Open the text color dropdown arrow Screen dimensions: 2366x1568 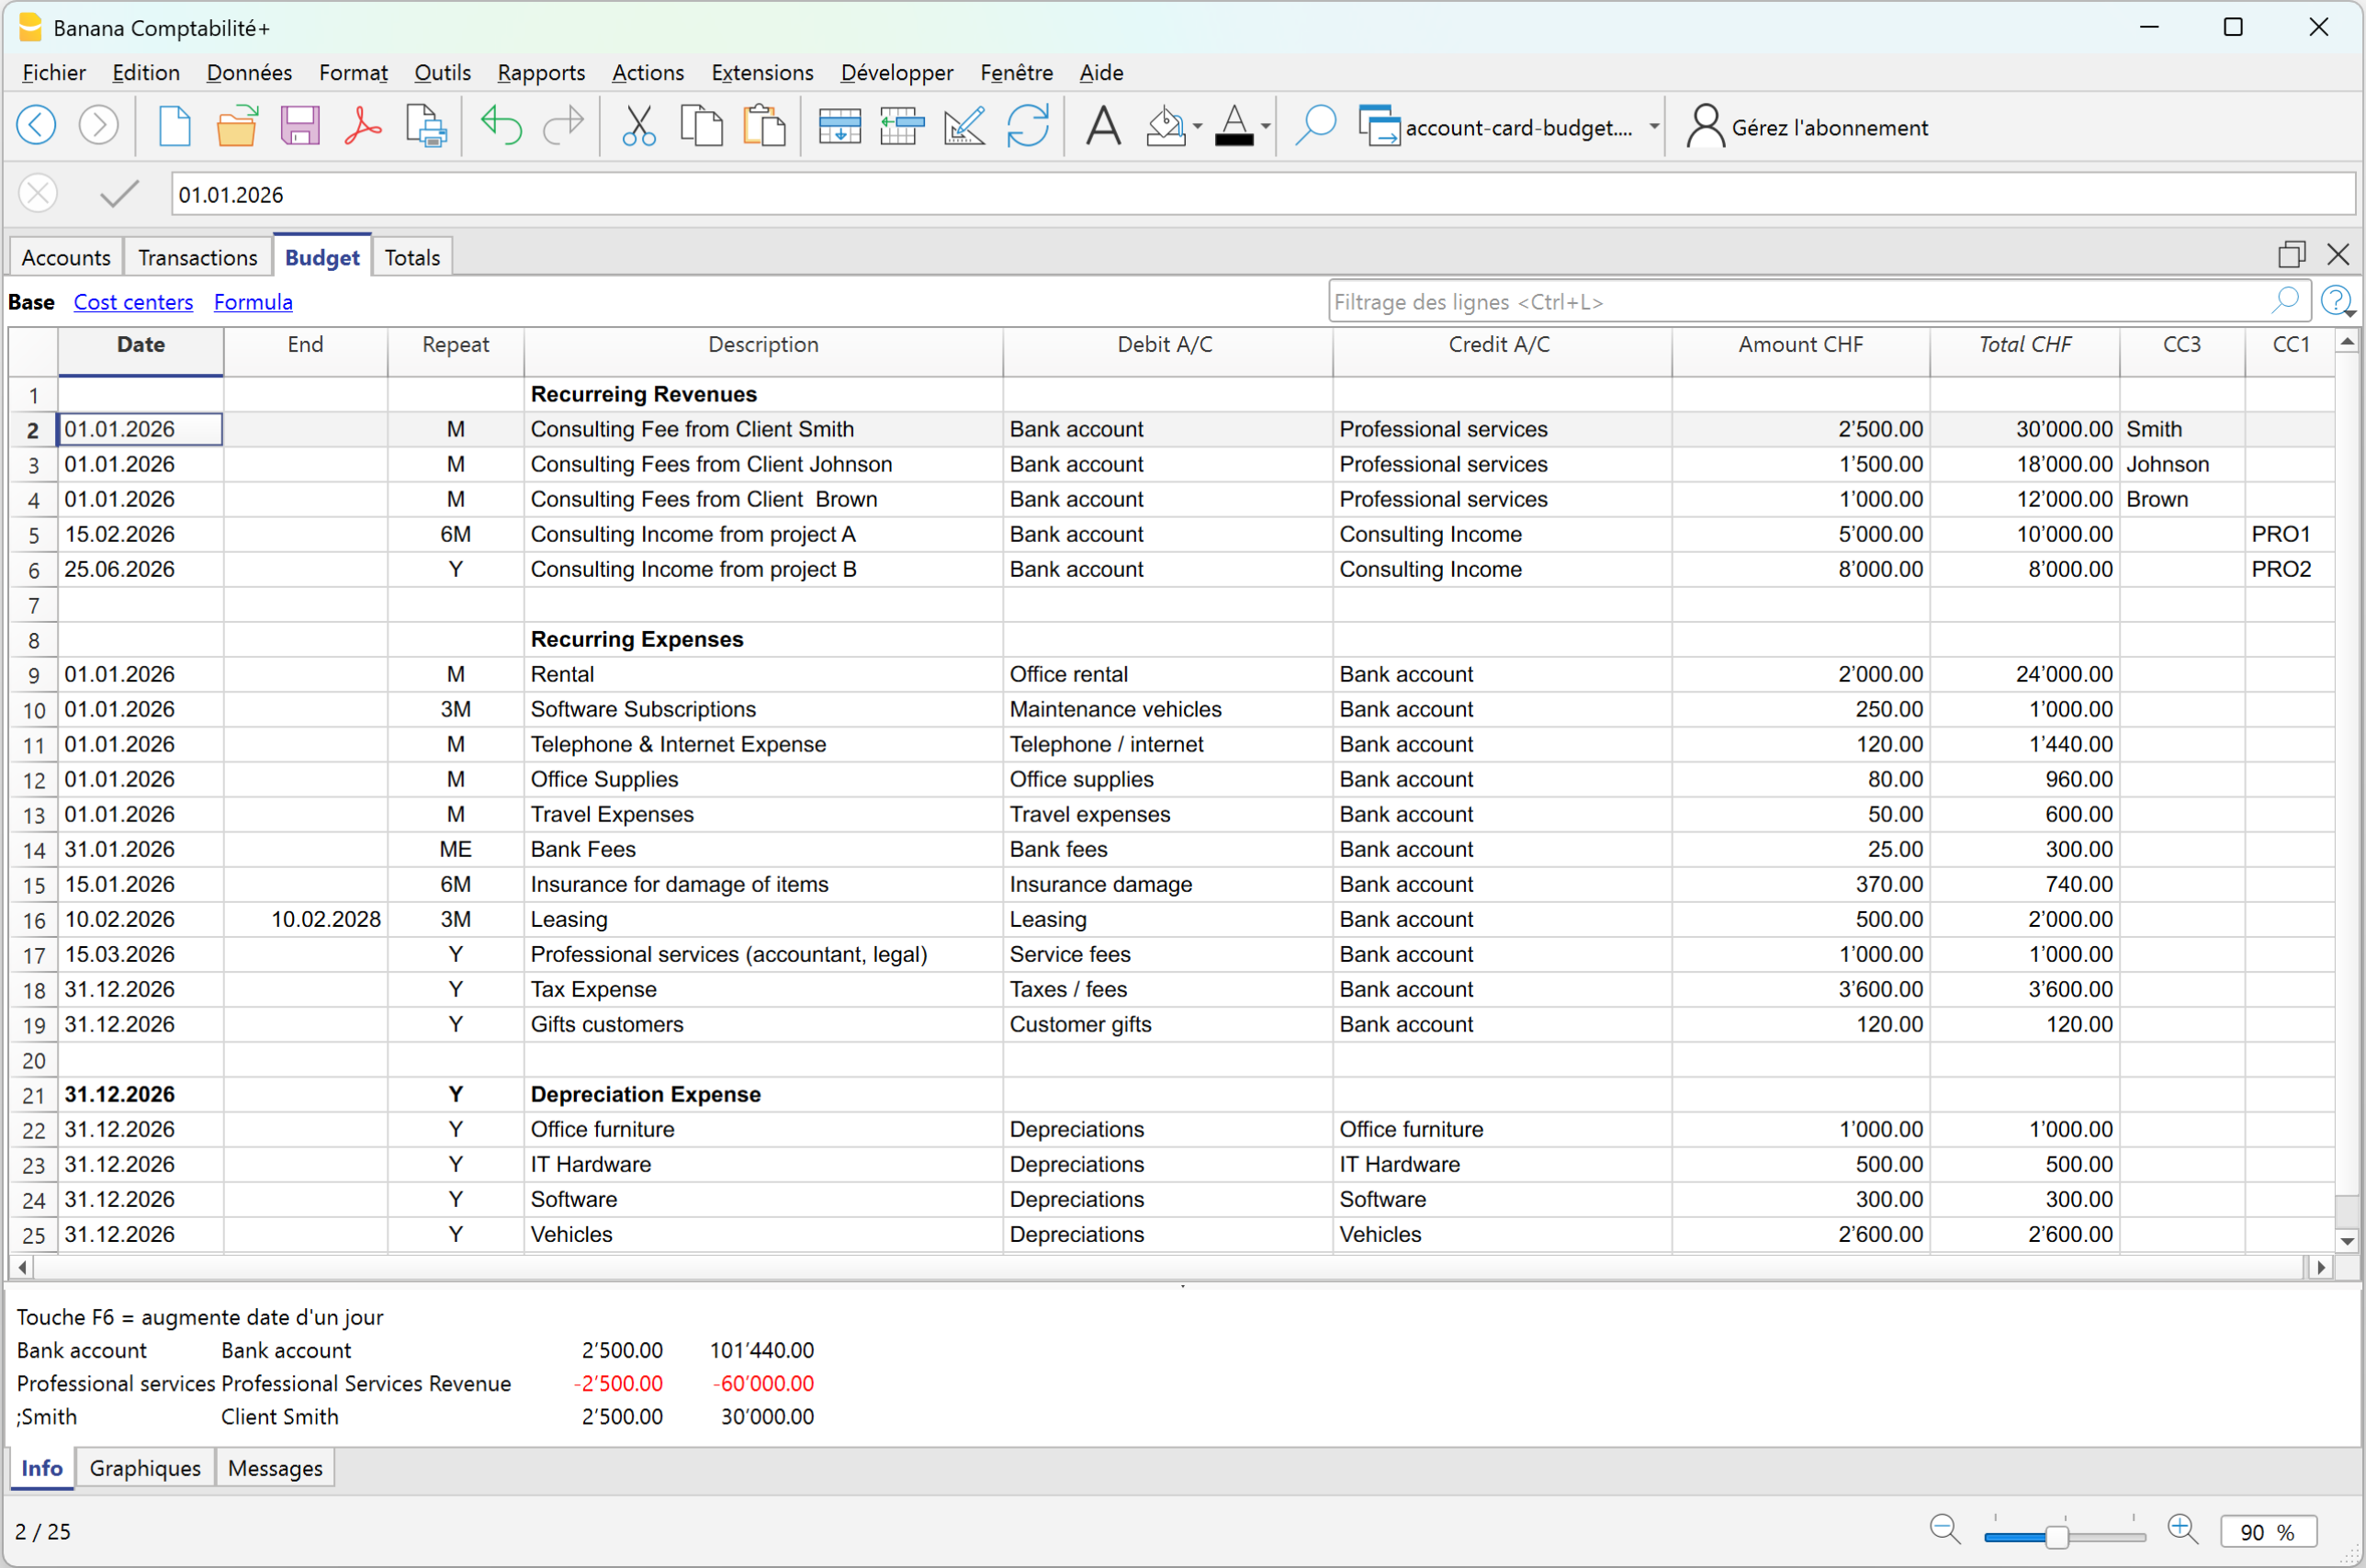coord(1265,127)
